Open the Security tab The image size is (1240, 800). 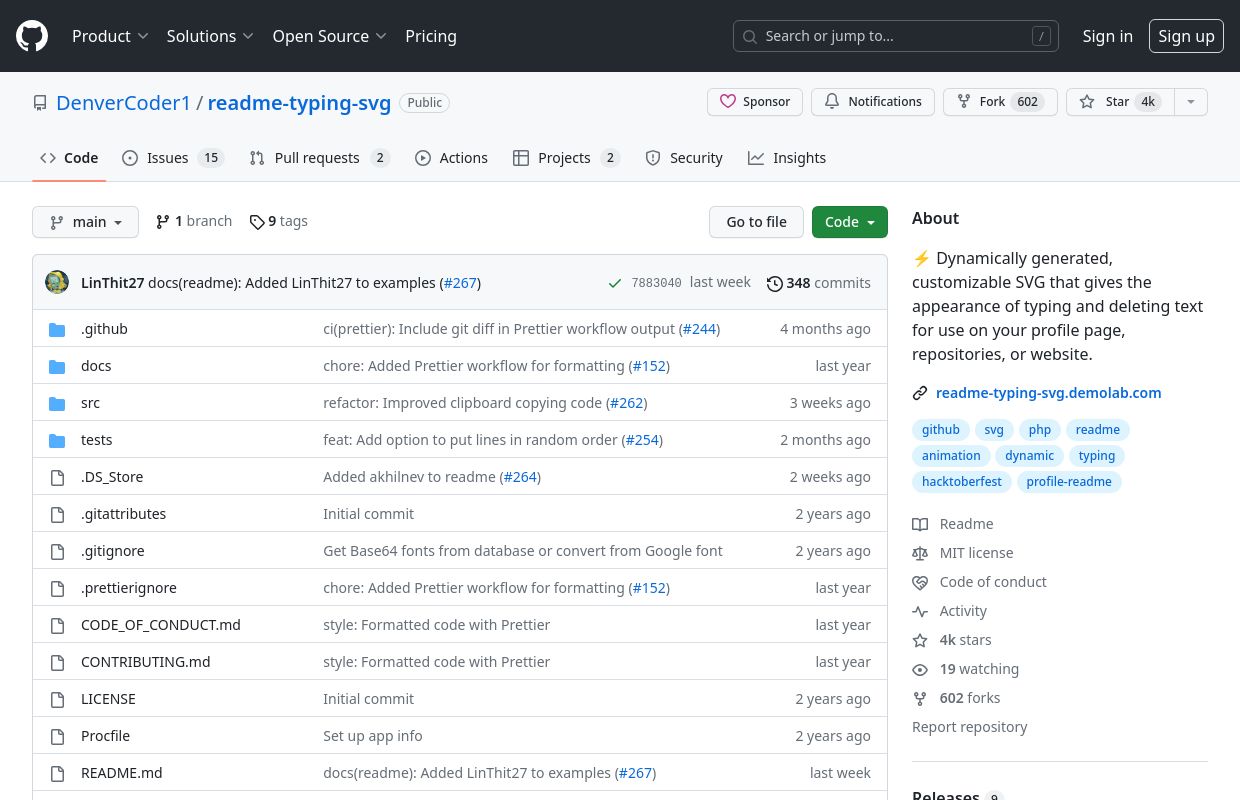(684, 158)
